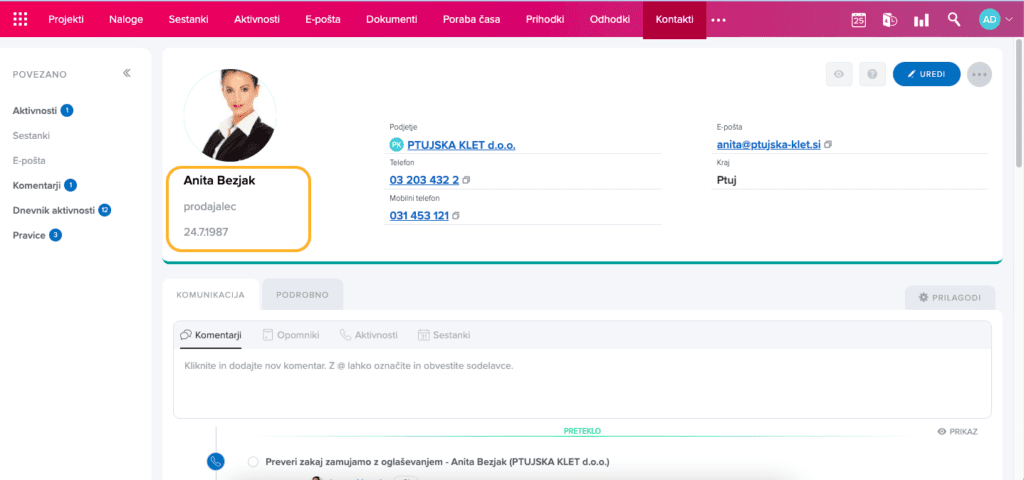Click the Uredi edit button
1024x480 pixels.
(x=926, y=74)
